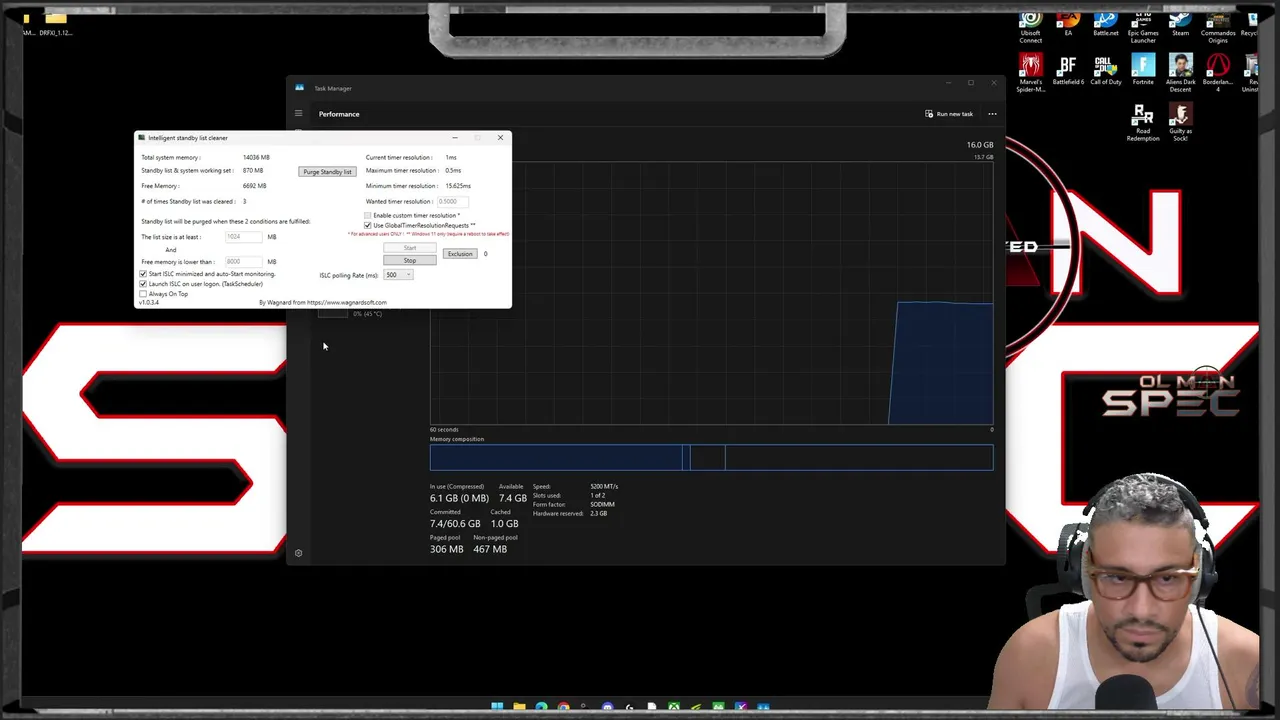Toggle Launch ISLC on user logon
The width and height of the screenshot is (1280, 720).
tap(143, 284)
